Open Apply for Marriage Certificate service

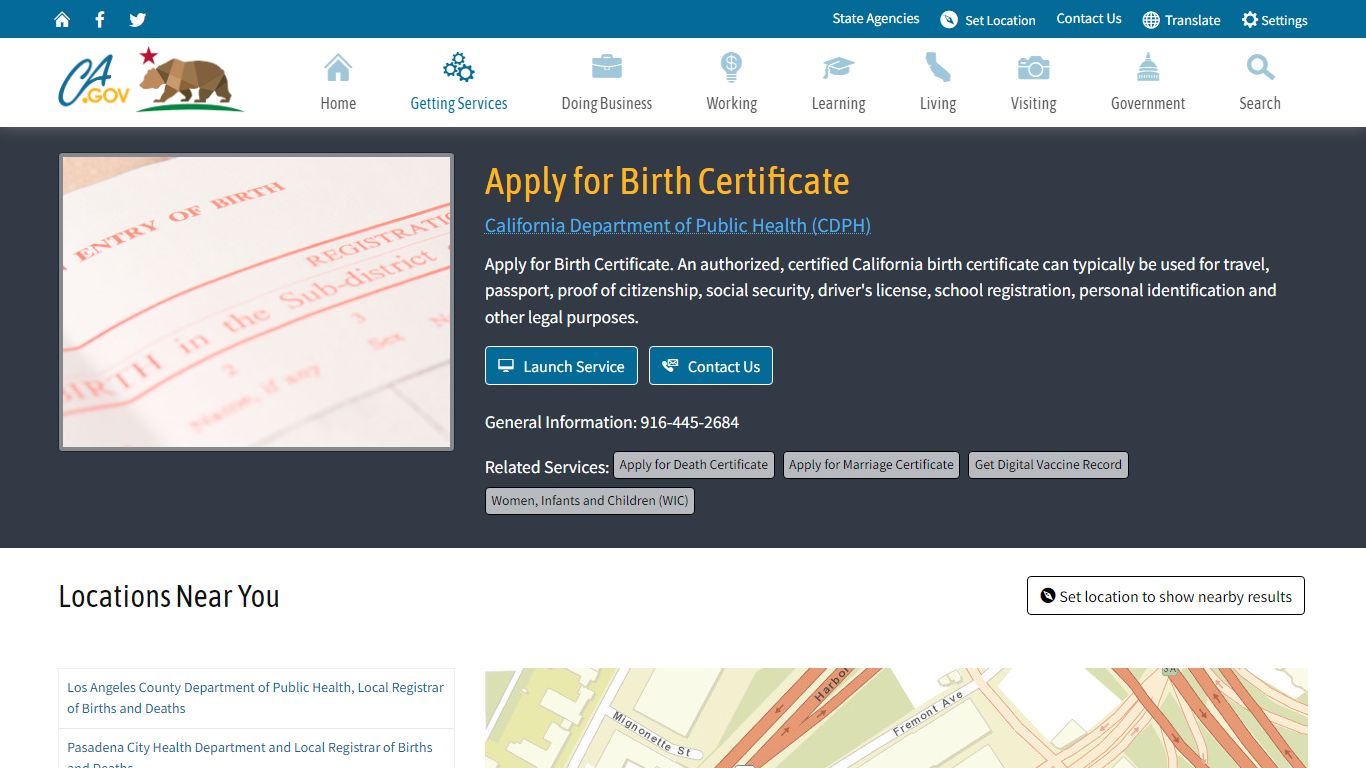871,465
